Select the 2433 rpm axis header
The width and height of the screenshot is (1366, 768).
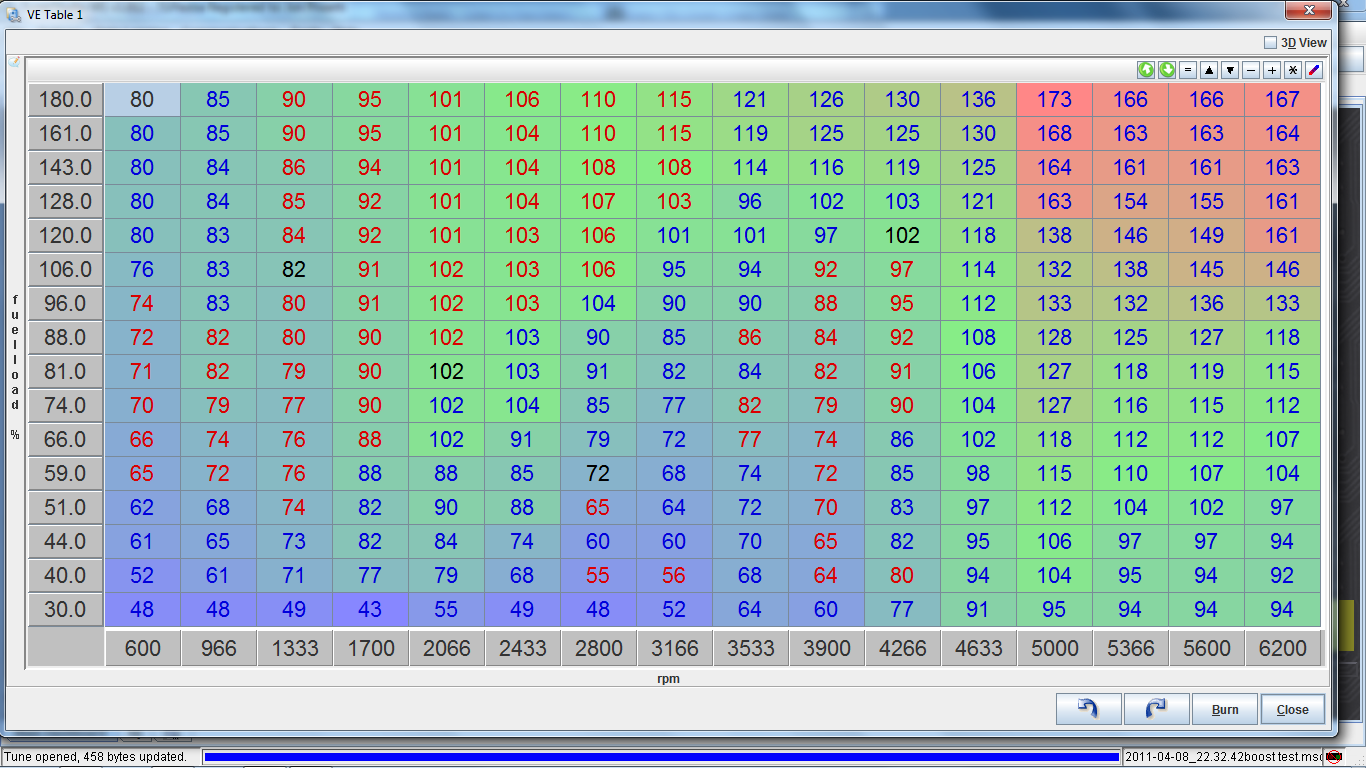[x=523, y=648]
